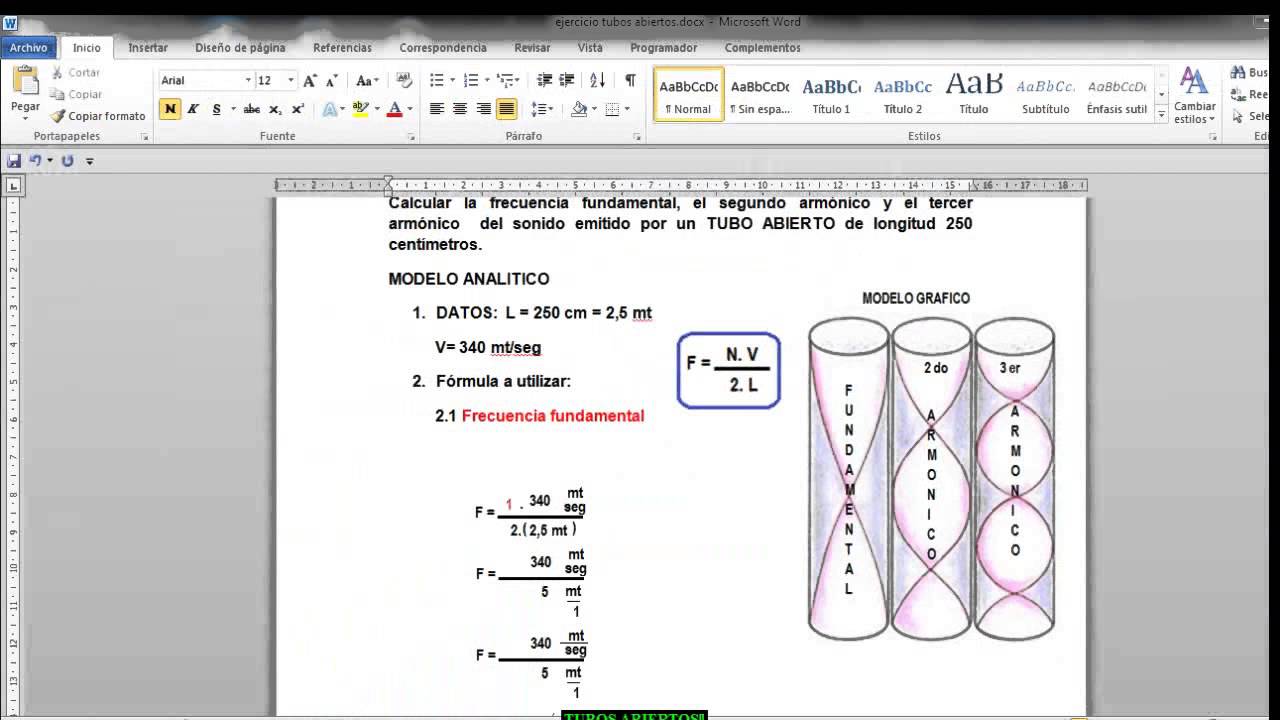Click the numbered list icon
The height and width of the screenshot is (720, 1280).
tap(471, 80)
